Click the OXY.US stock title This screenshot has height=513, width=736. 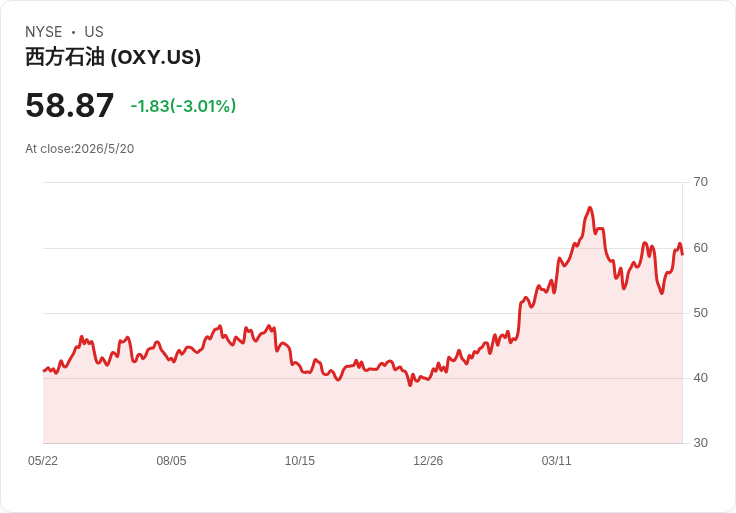113,57
